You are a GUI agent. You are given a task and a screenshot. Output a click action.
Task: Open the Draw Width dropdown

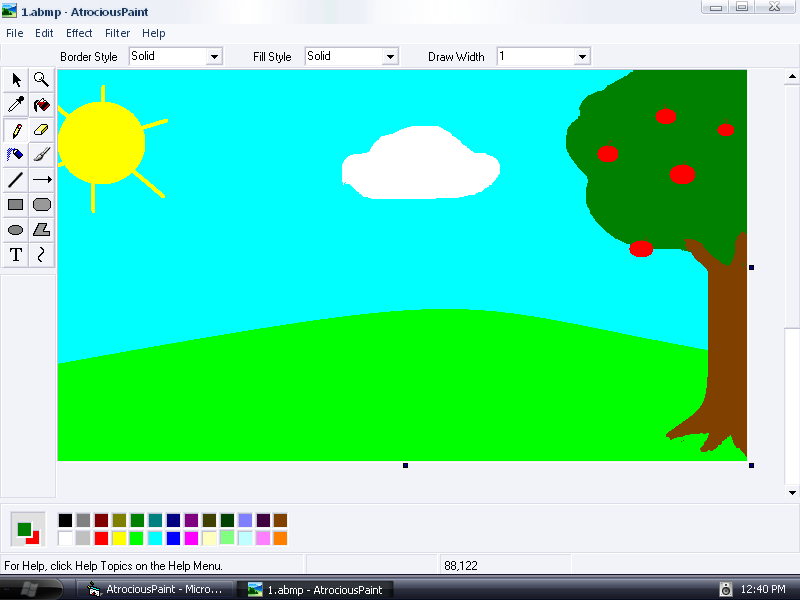582,57
